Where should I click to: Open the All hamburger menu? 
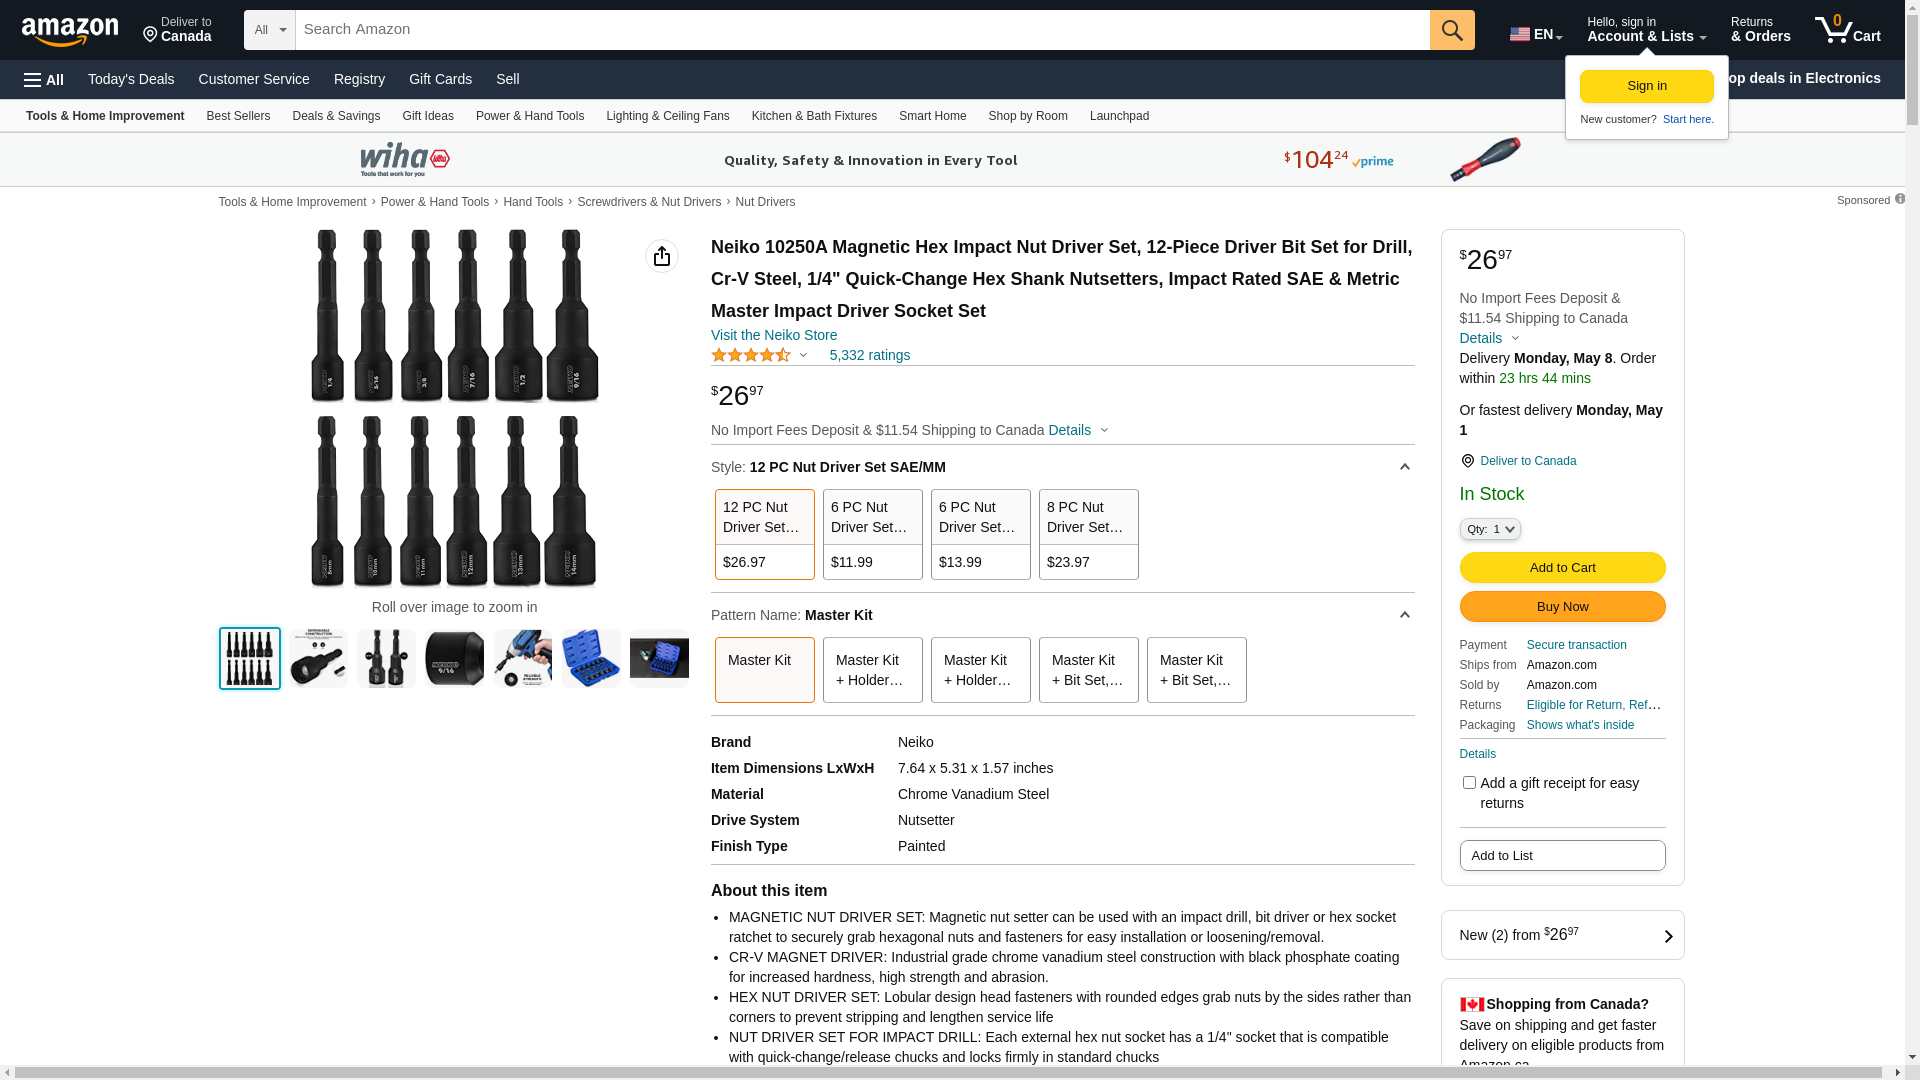pos(44,79)
